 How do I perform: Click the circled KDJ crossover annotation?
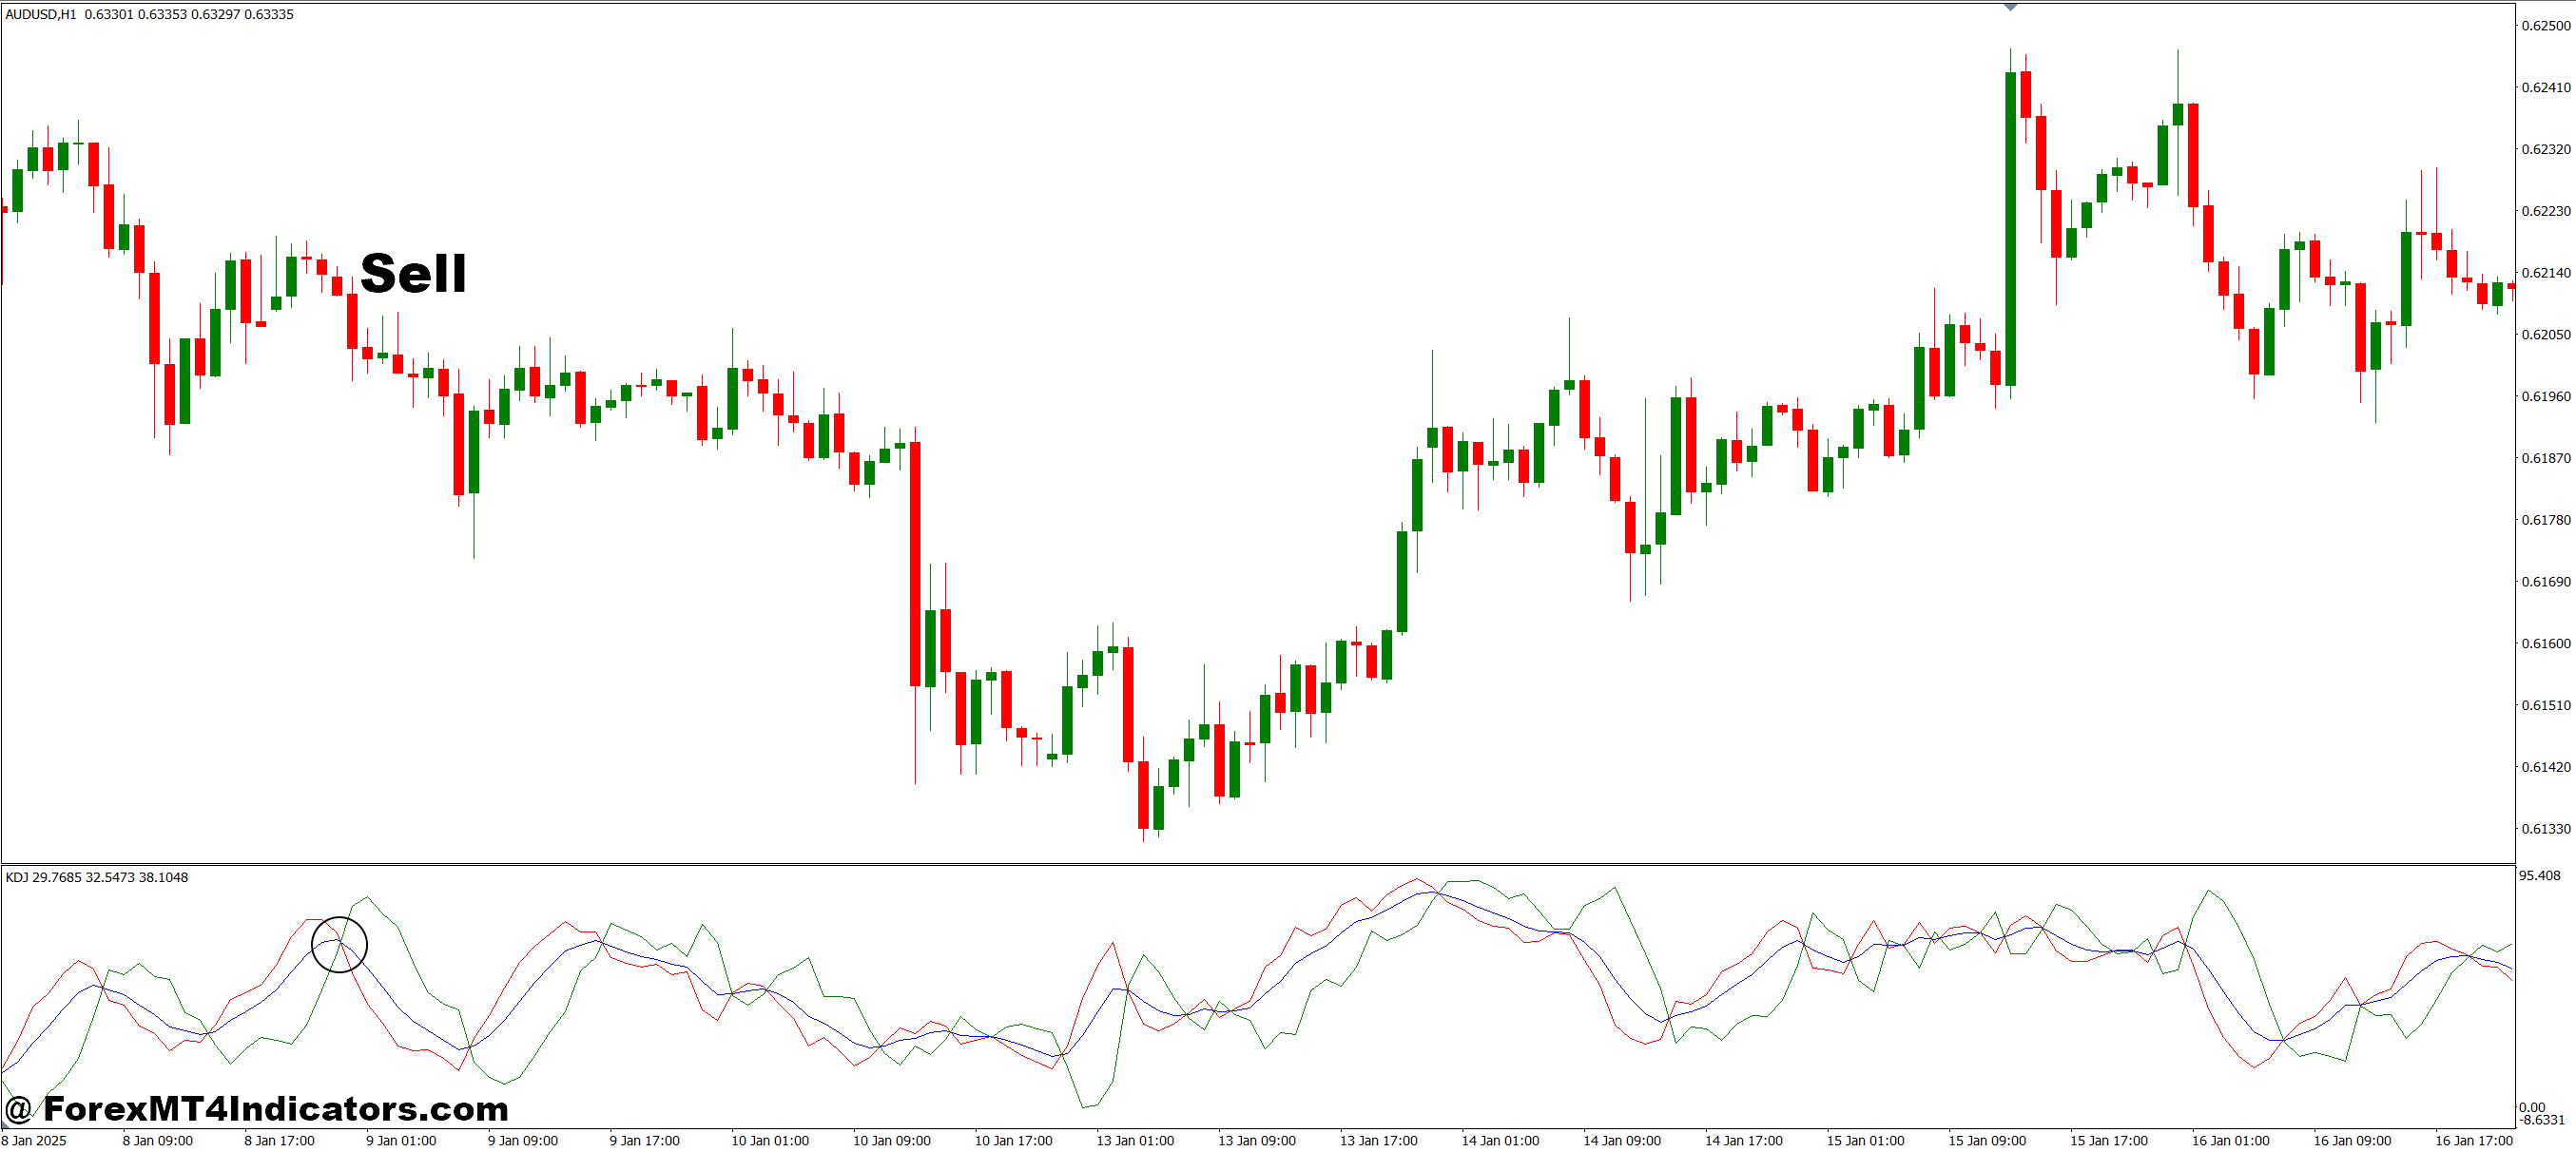339,946
